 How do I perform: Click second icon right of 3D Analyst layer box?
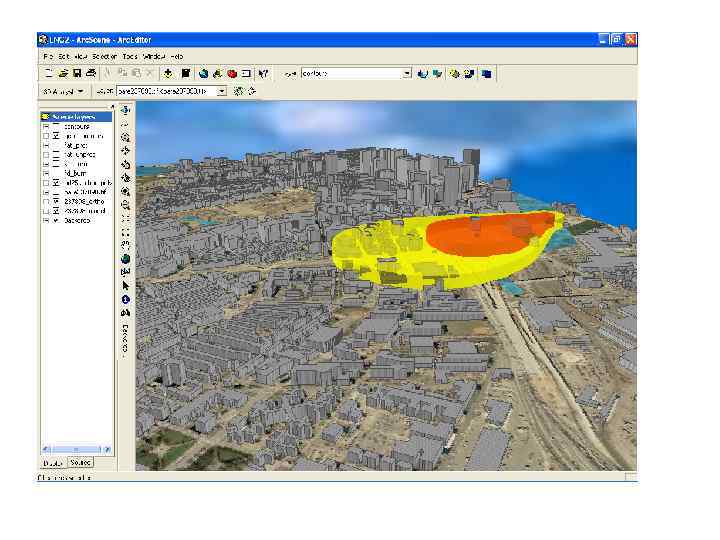252,91
